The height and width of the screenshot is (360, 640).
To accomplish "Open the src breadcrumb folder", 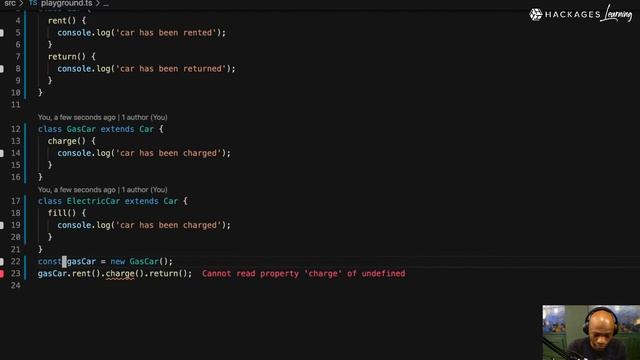I will click(10, 3).
